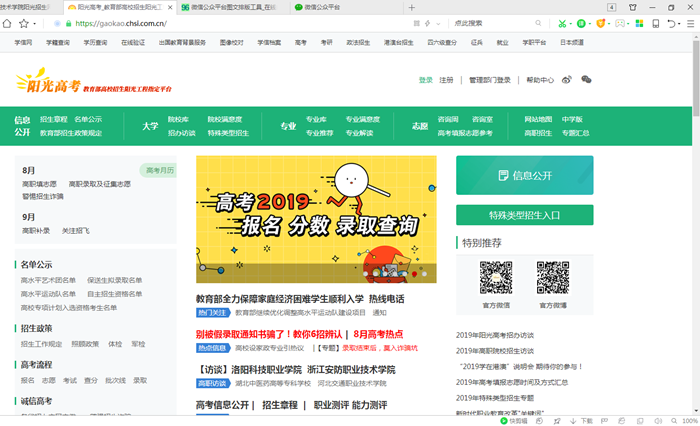Open the orange shield wallet icon
Screen dimensions: 700x426
pyautogui.click(x=600, y=24)
